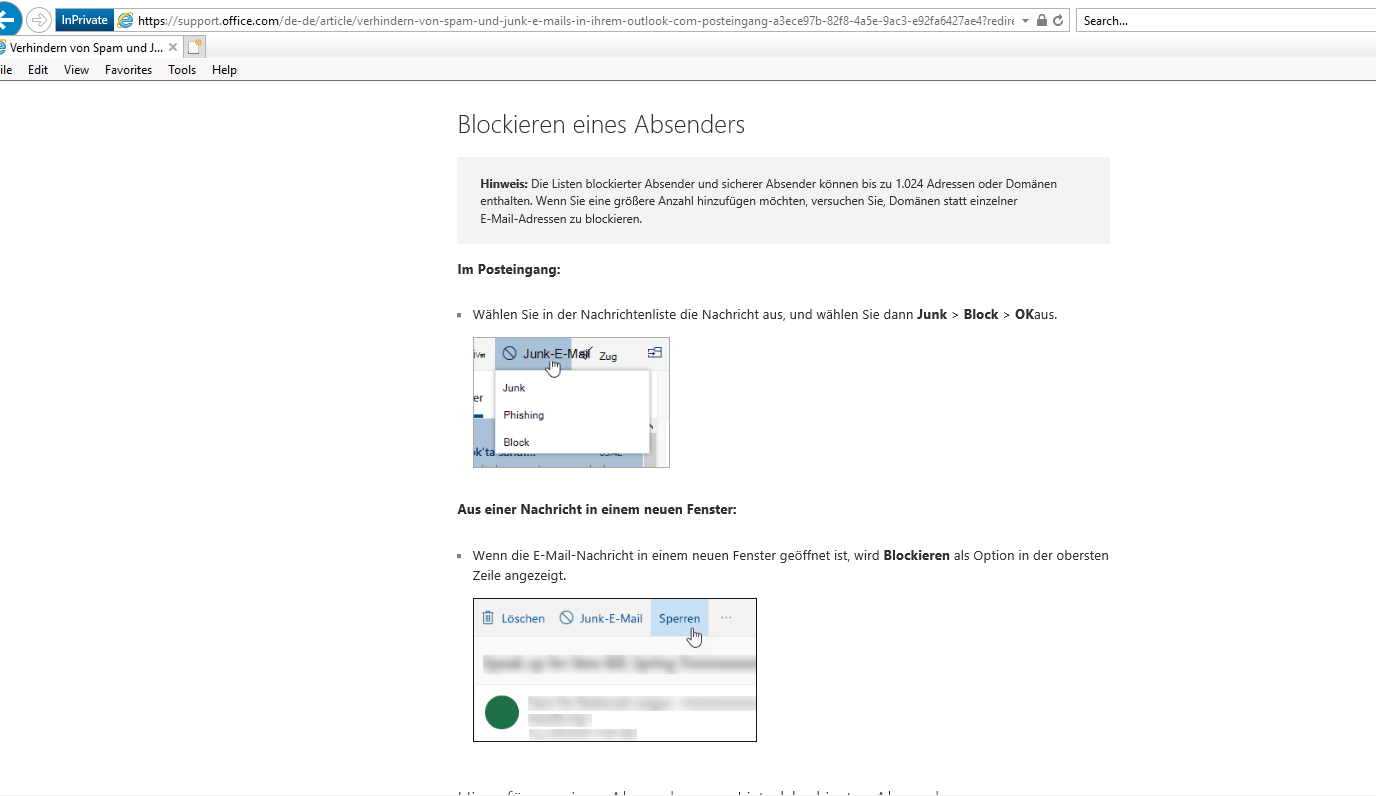Viewport: 1376px width, 796px height.
Task: Refresh the page with the reload icon
Action: 1058,21
